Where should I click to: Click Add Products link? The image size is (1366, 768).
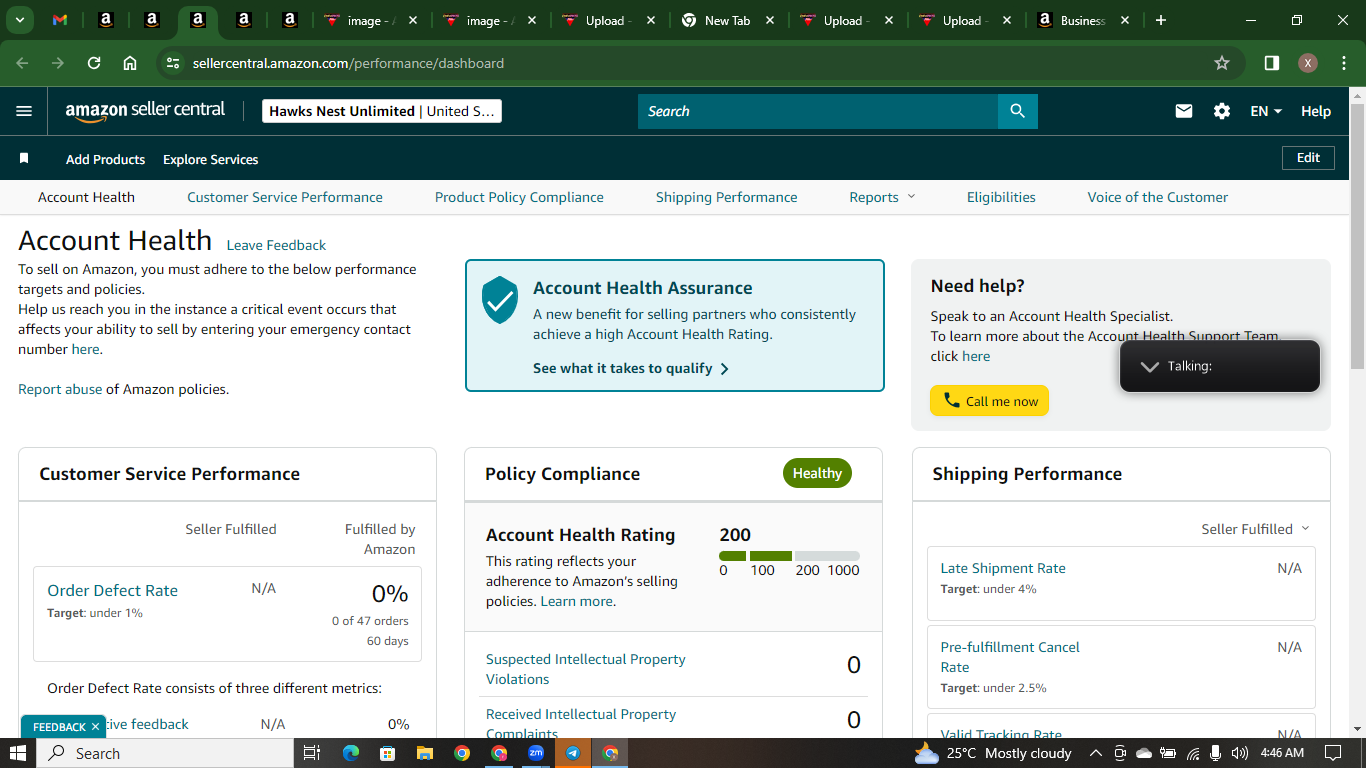pyautogui.click(x=105, y=159)
